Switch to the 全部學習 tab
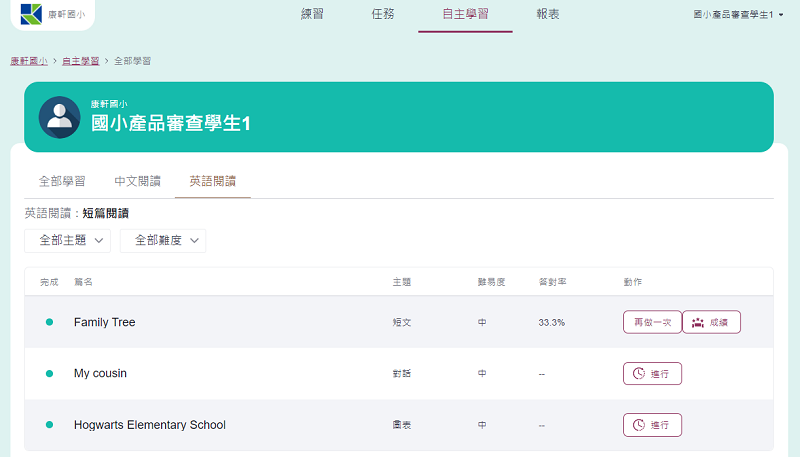The height and width of the screenshot is (457, 800). pyautogui.click(x=62, y=181)
